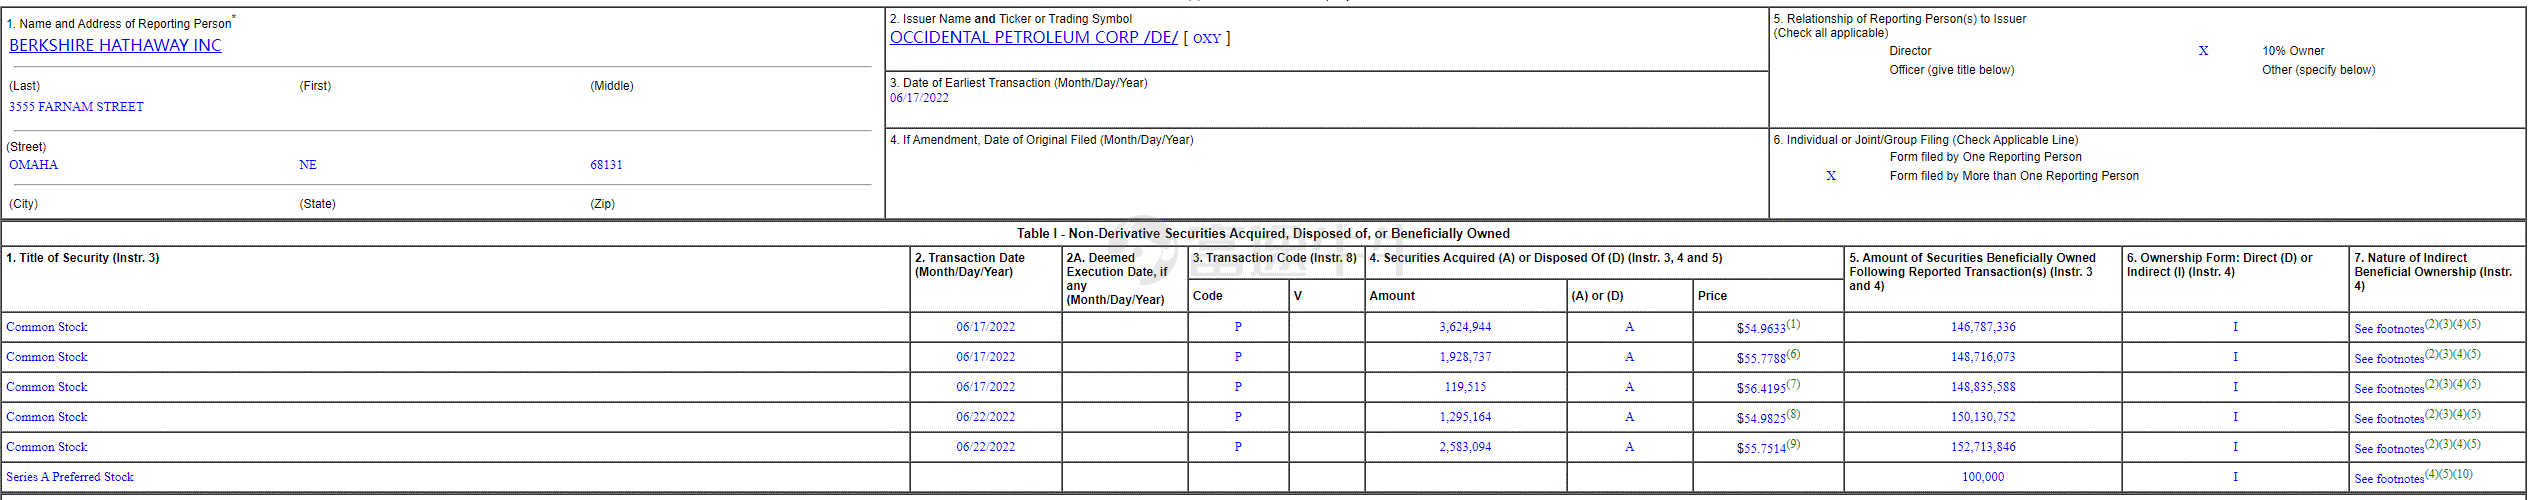Open the OCCIDENTAL PETROLEUM CORP /DE/ link
This screenshot has width=2535, height=500.
pyautogui.click(x=1034, y=37)
